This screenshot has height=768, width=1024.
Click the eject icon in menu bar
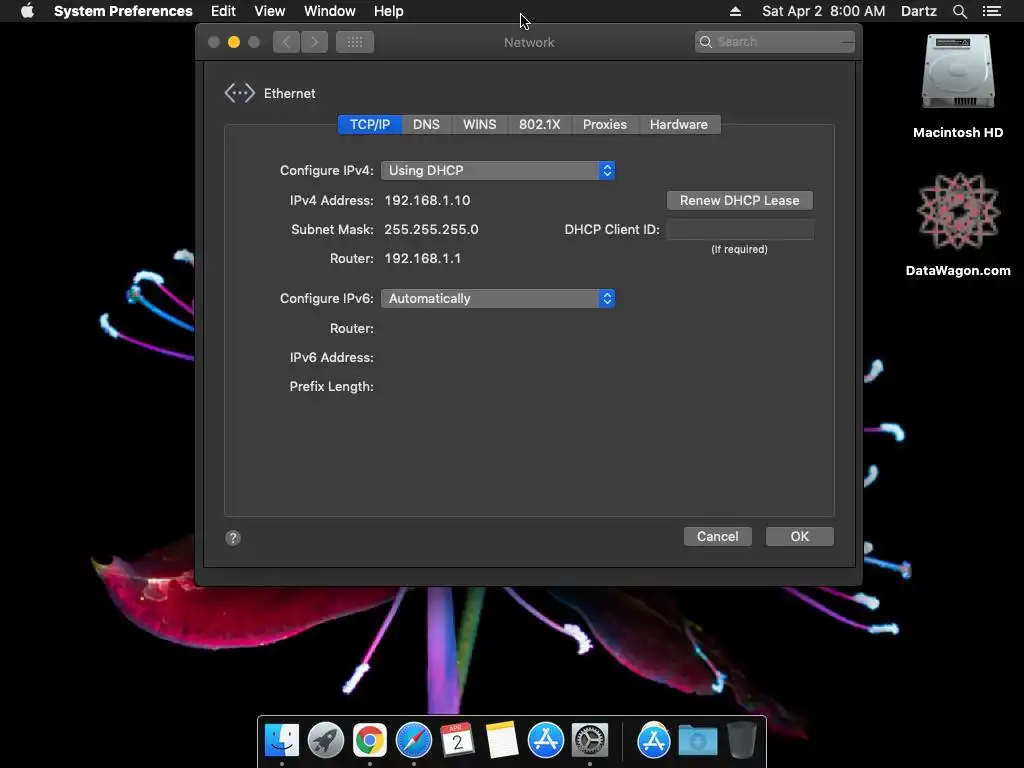point(735,11)
